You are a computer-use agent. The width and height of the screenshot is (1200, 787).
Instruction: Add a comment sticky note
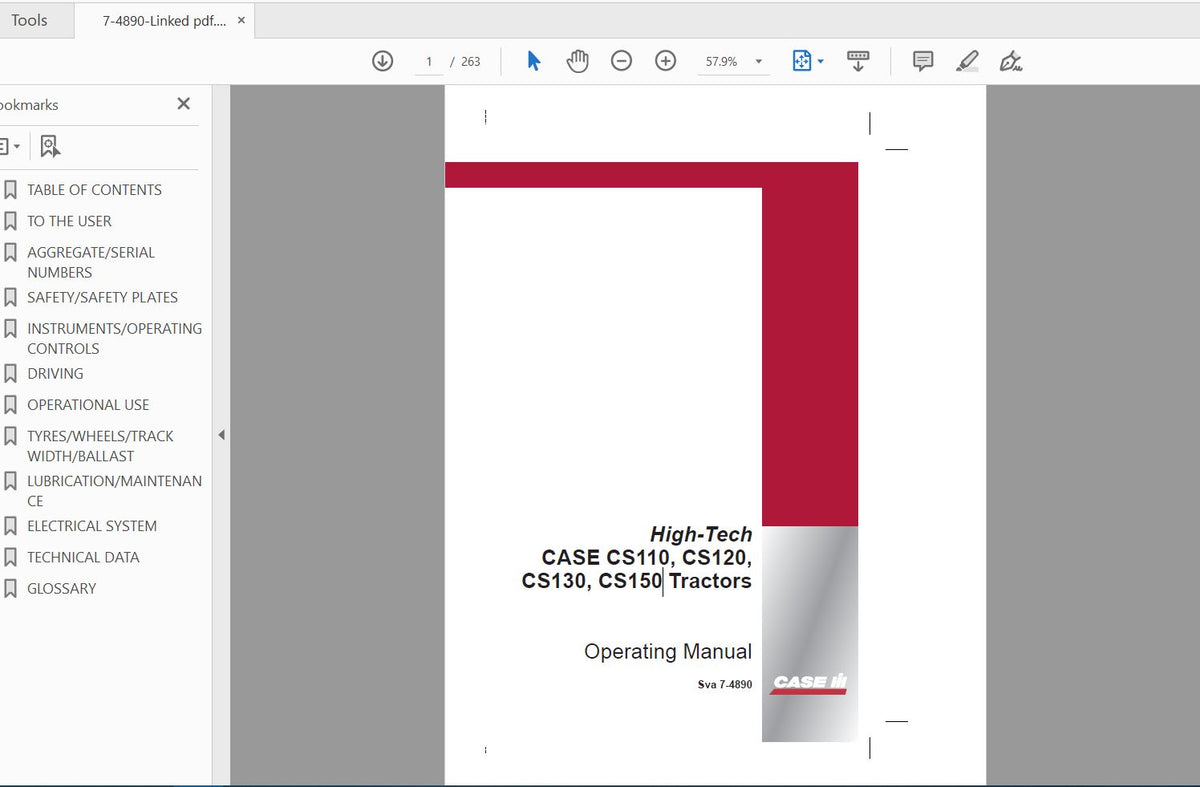coord(923,61)
